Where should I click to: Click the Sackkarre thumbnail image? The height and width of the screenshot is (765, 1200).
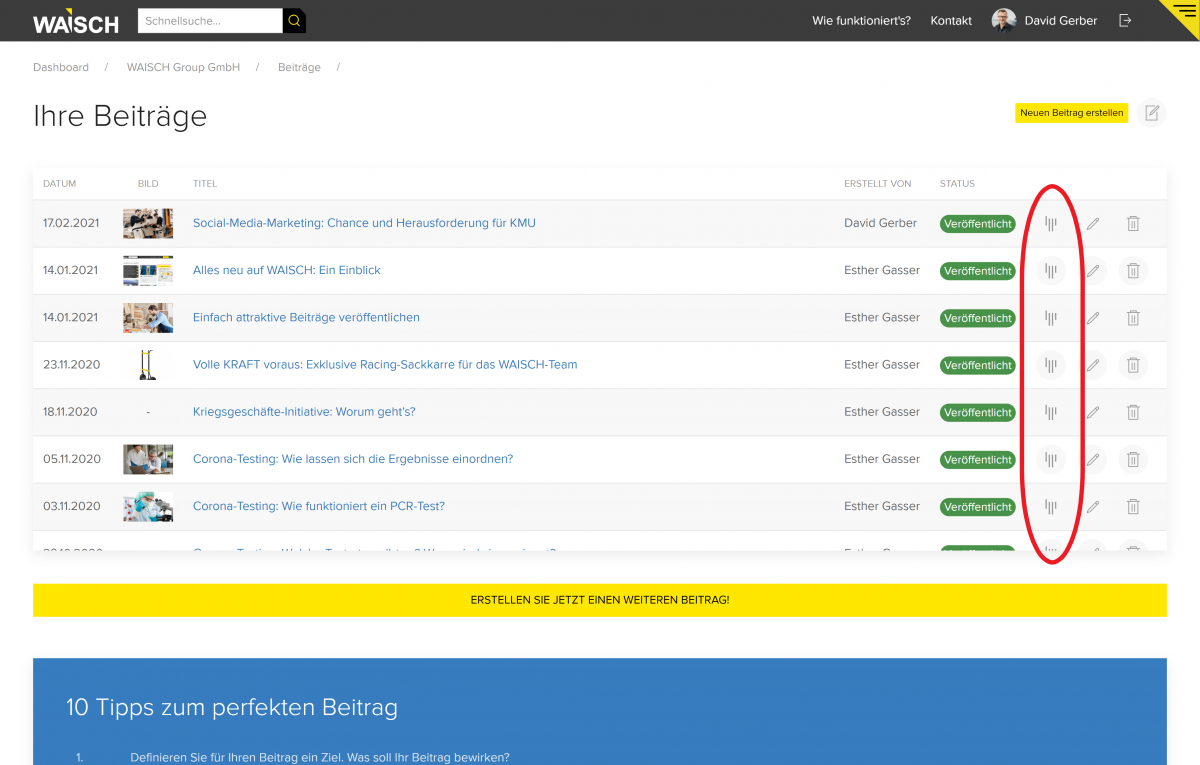(148, 365)
